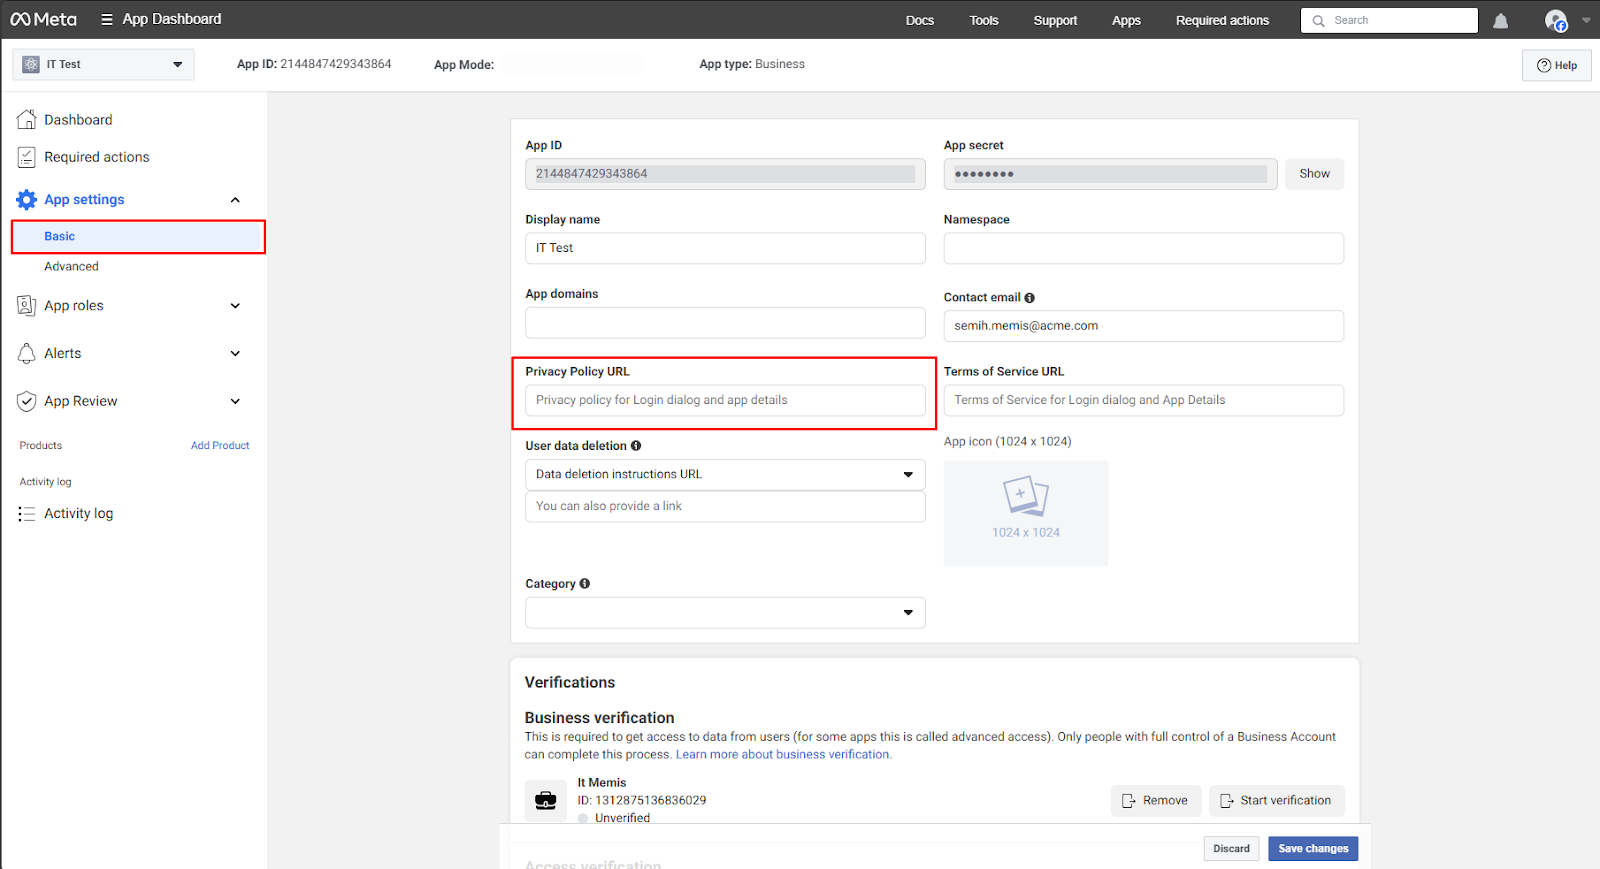
Task: Click the hamburger menu icon beside App Dashboard
Action: [107, 19]
